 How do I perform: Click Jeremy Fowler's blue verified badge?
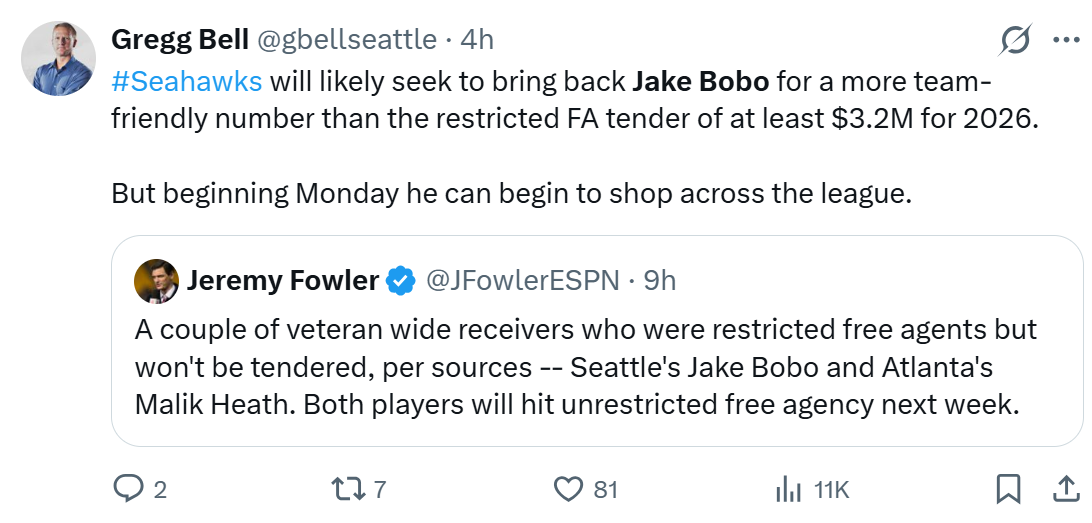pos(401,281)
